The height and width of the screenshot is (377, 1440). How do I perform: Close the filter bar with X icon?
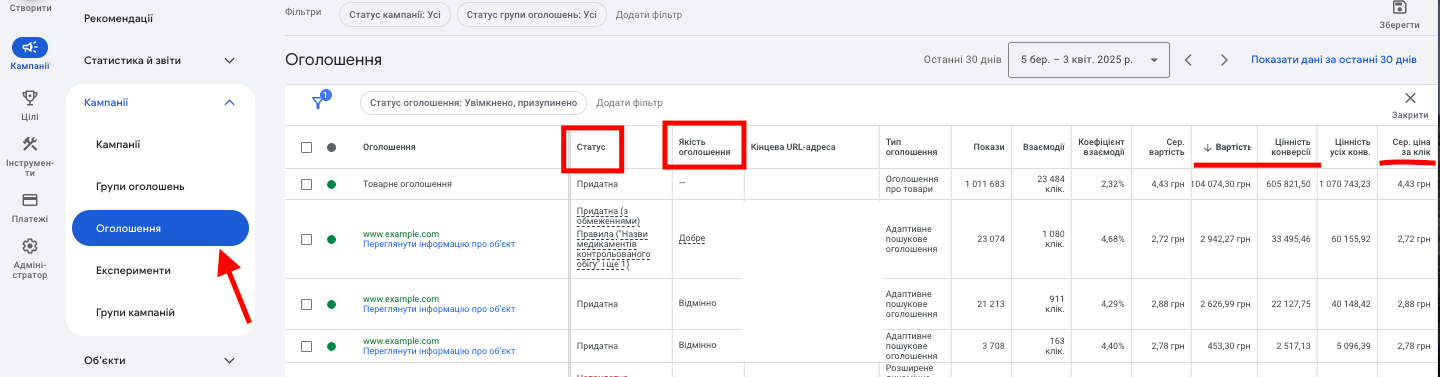(x=1411, y=98)
